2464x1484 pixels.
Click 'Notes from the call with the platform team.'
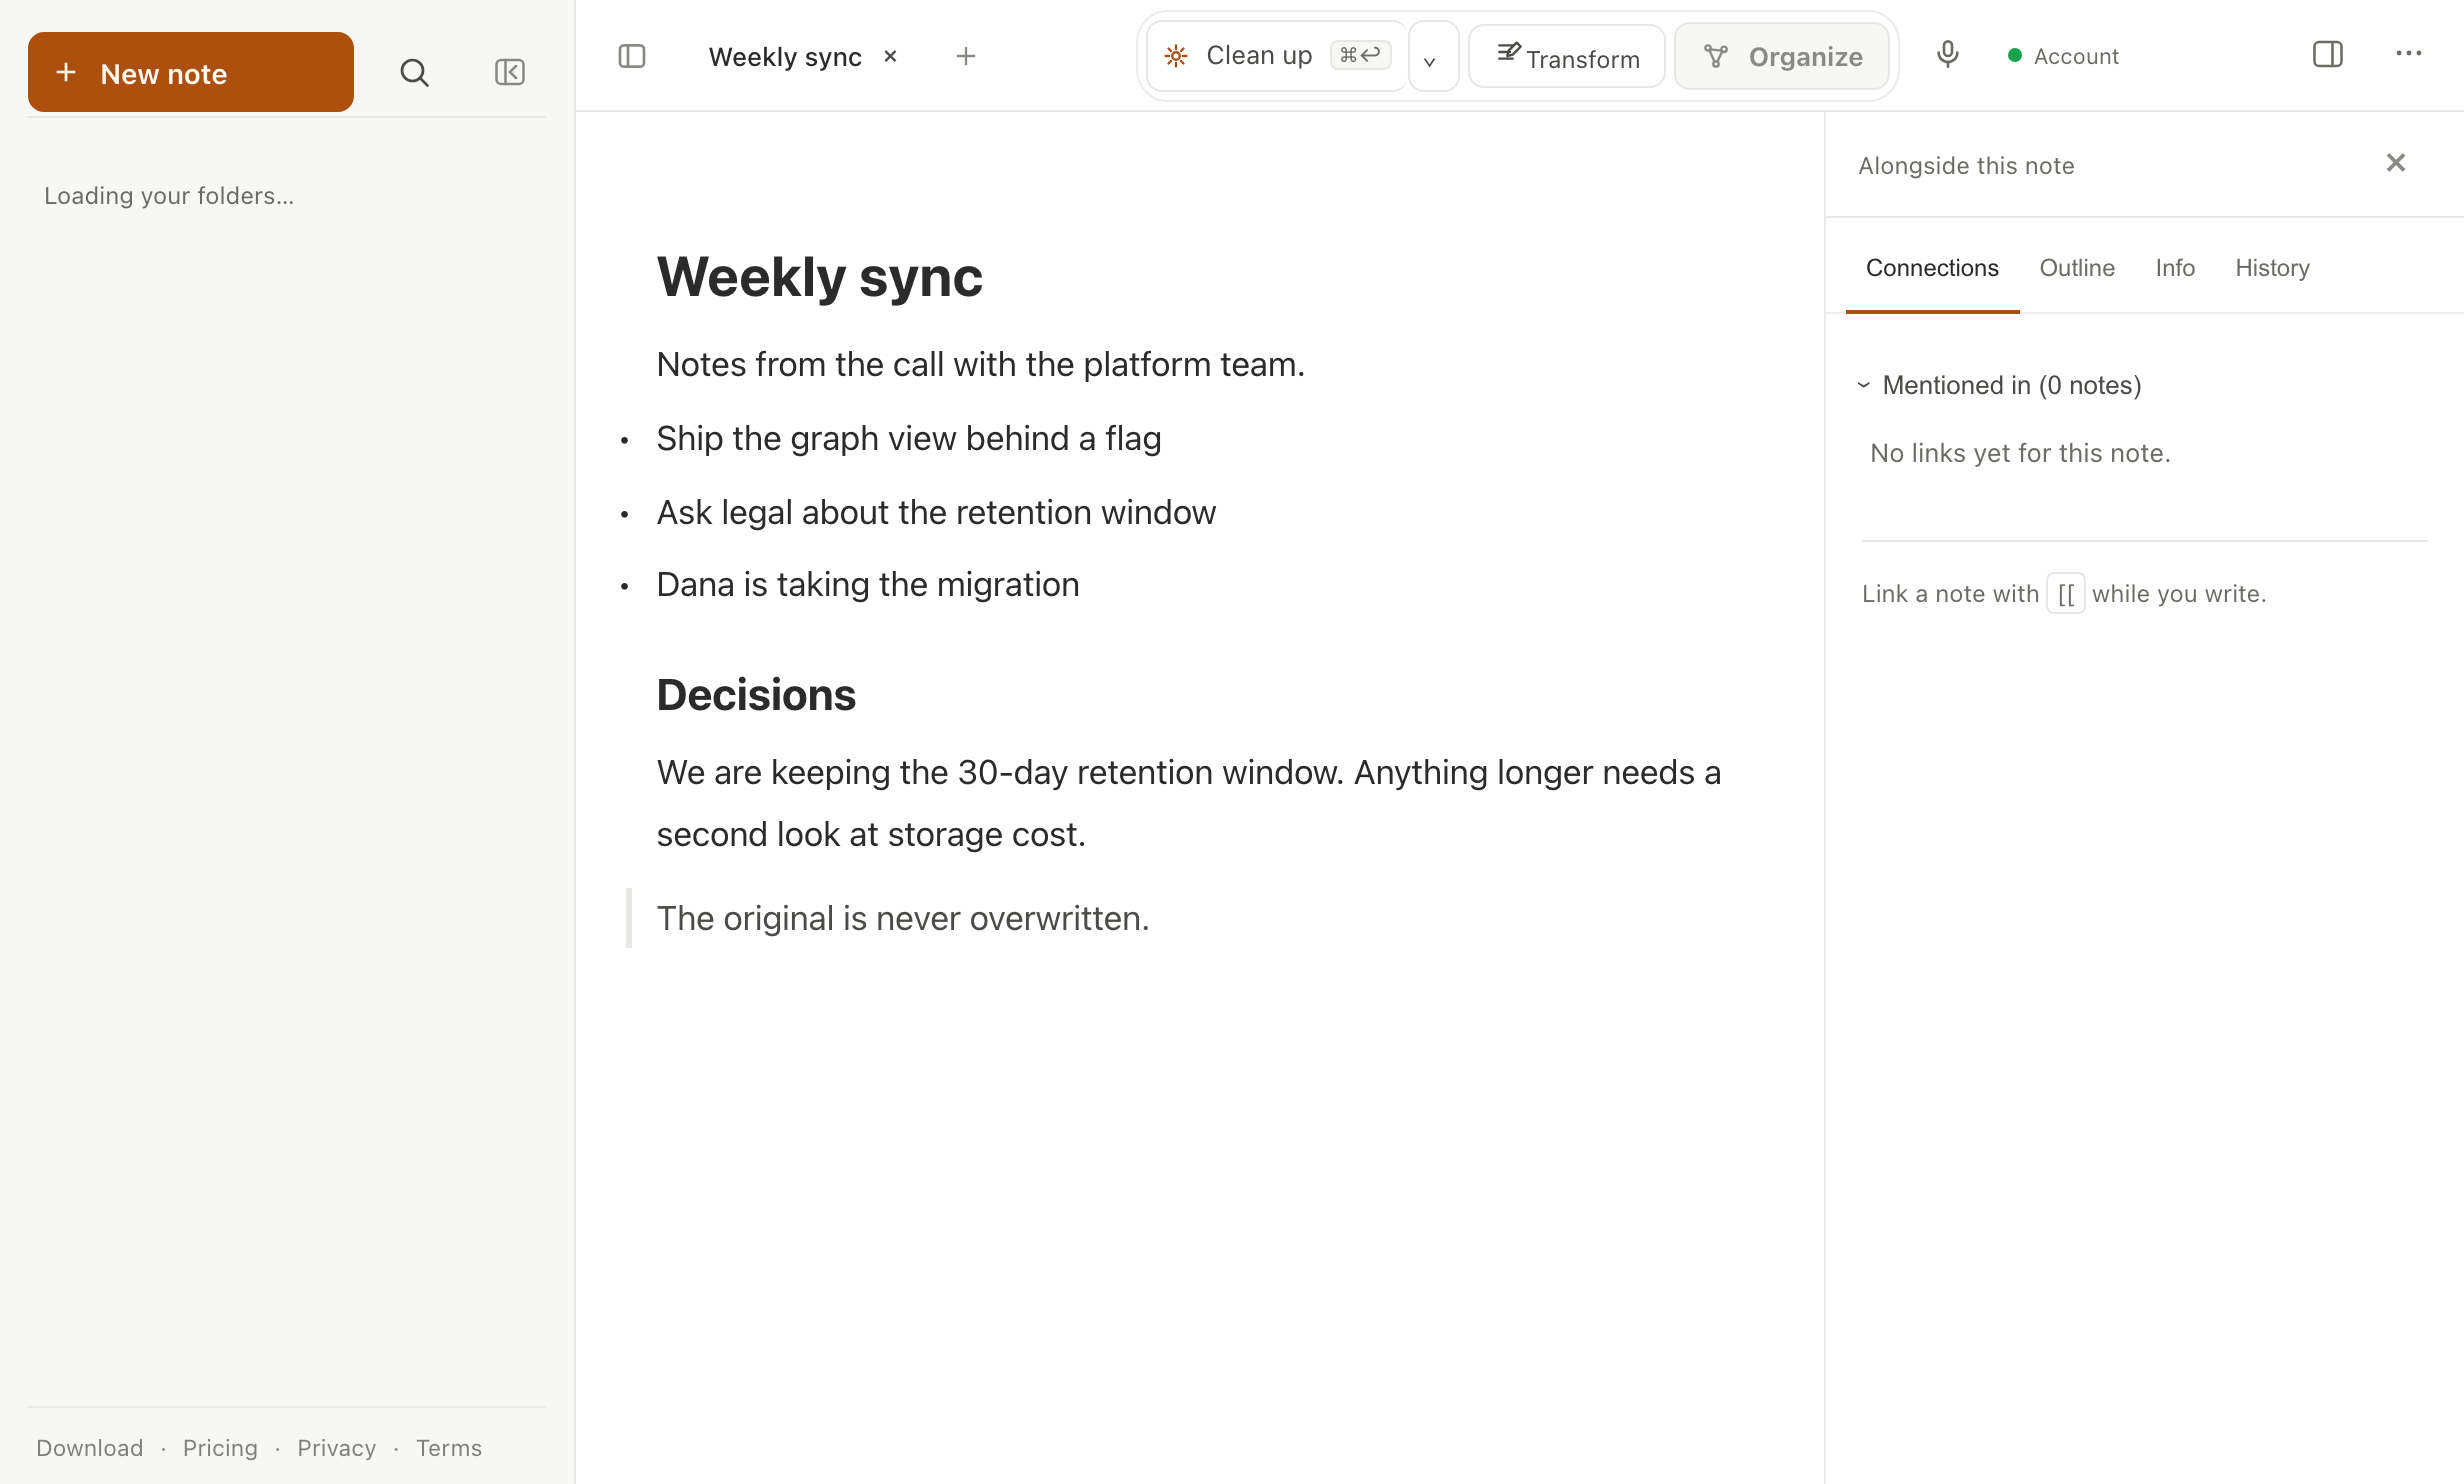pos(981,365)
